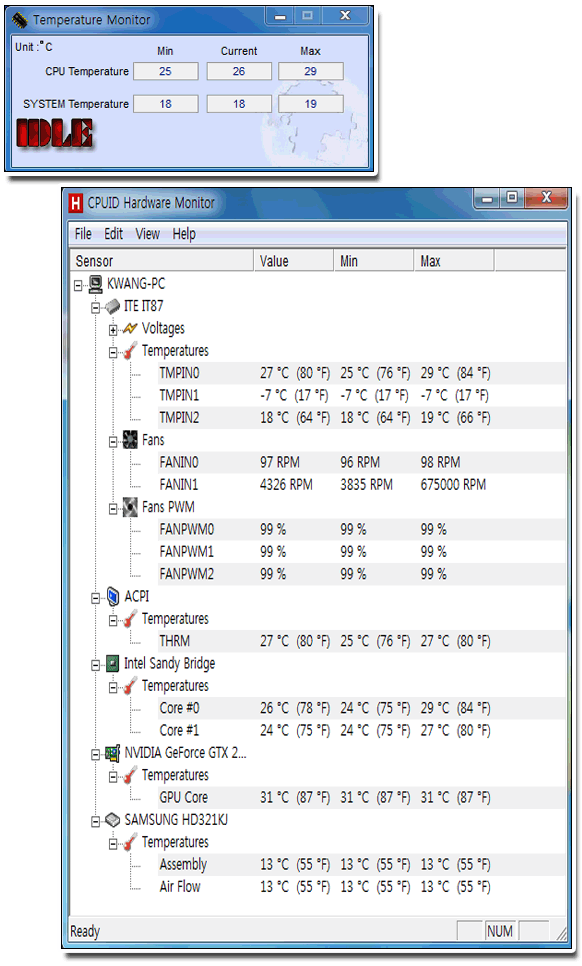Open the File menu
The image size is (582, 966).
tap(83, 234)
